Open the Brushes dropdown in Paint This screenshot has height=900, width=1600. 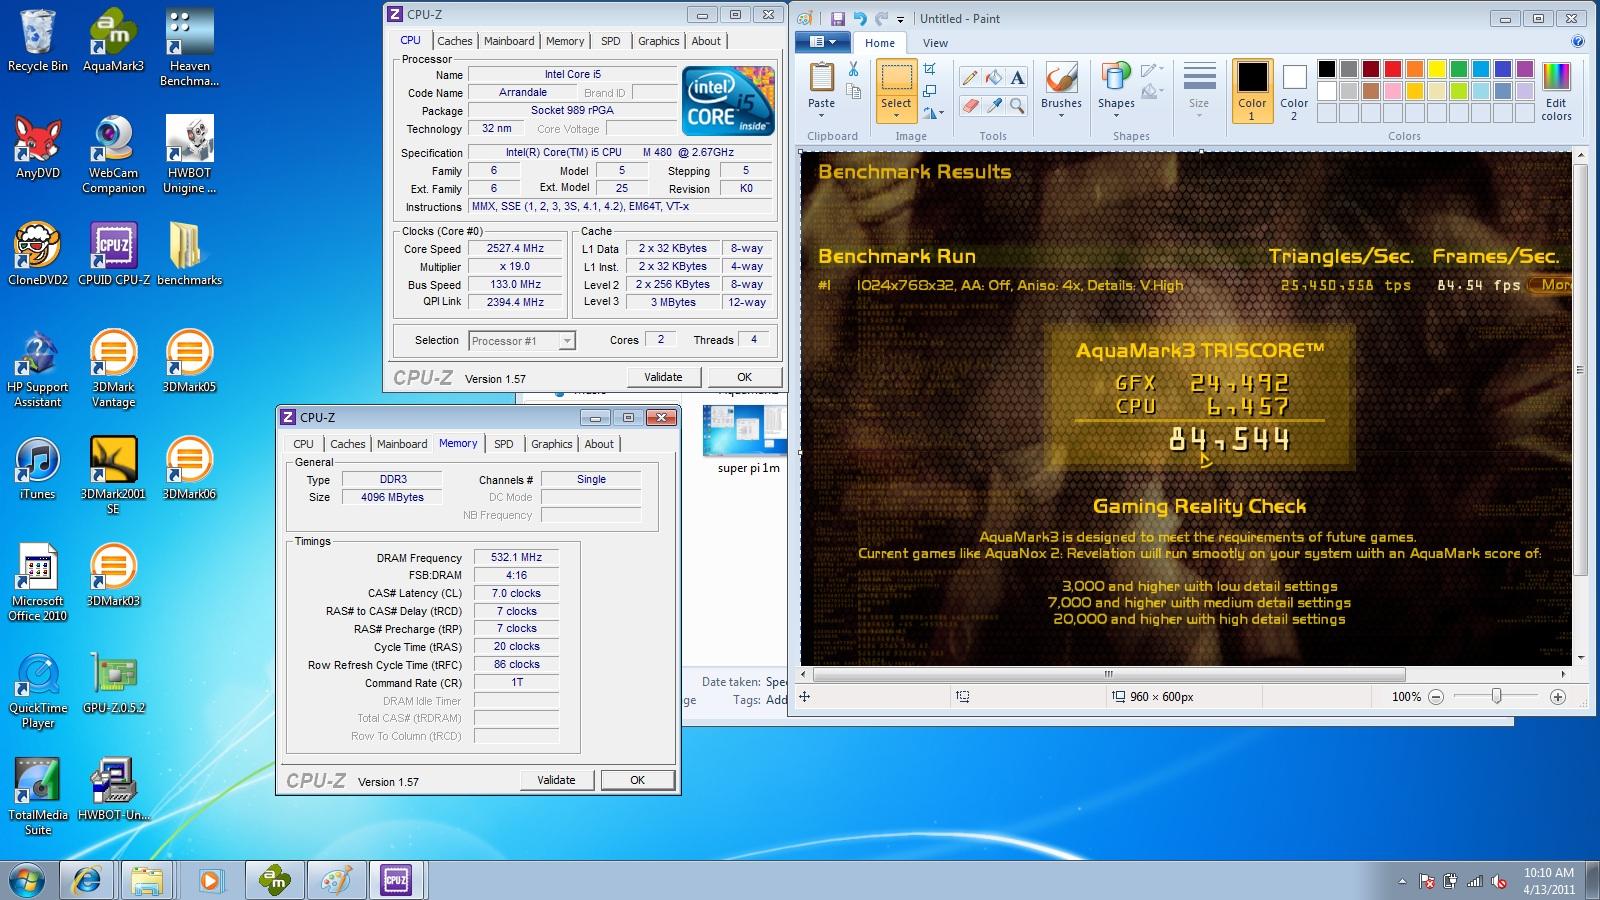pyautogui.click(x=1061, y=115)
